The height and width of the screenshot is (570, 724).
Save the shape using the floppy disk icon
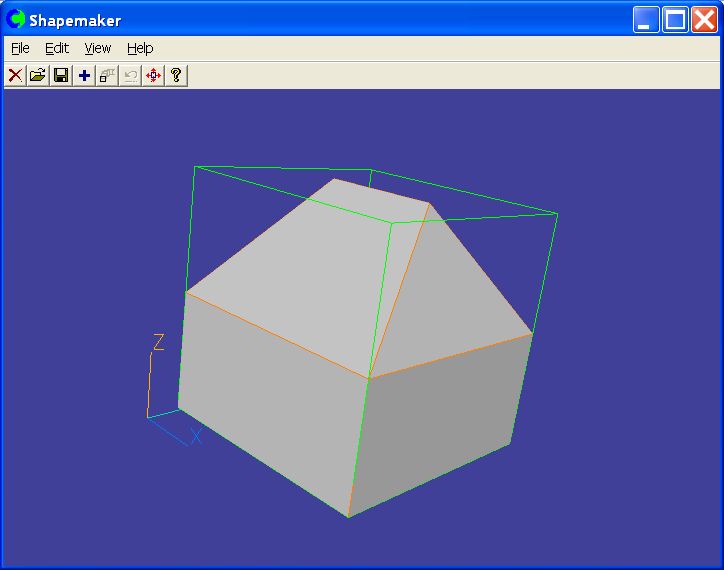click(x=61, y=75)
